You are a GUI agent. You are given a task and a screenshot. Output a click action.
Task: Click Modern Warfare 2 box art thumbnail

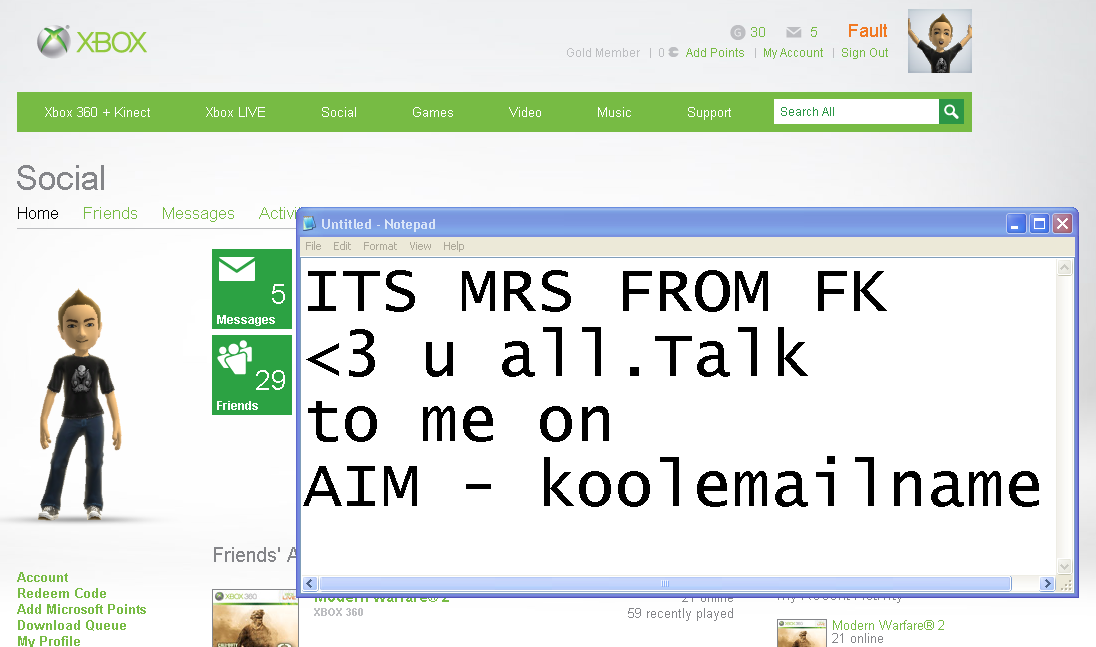pos(254,618)
